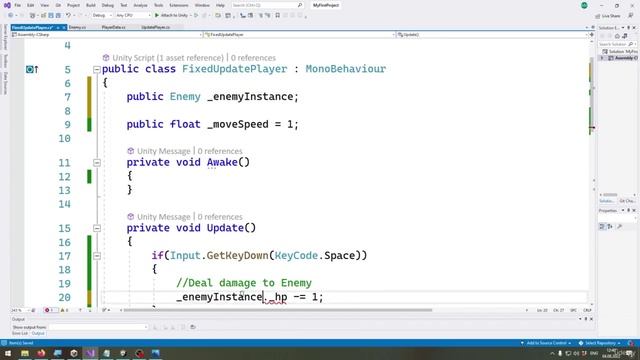This screenshot has height=360, width=640.
Task: Click the Properties categorized view icon
Action: 602,227
